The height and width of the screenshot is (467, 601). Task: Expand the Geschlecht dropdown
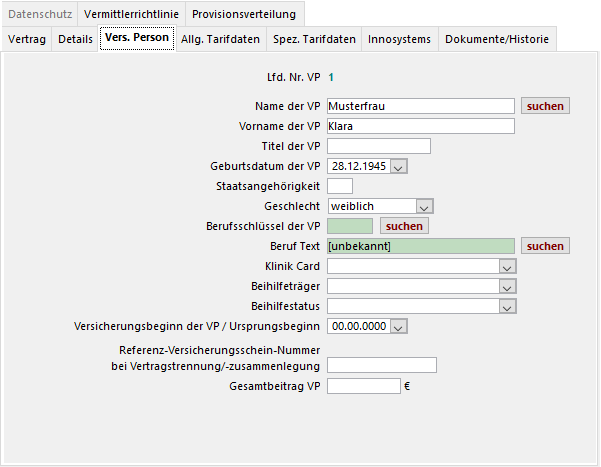(x=424, y=206)
